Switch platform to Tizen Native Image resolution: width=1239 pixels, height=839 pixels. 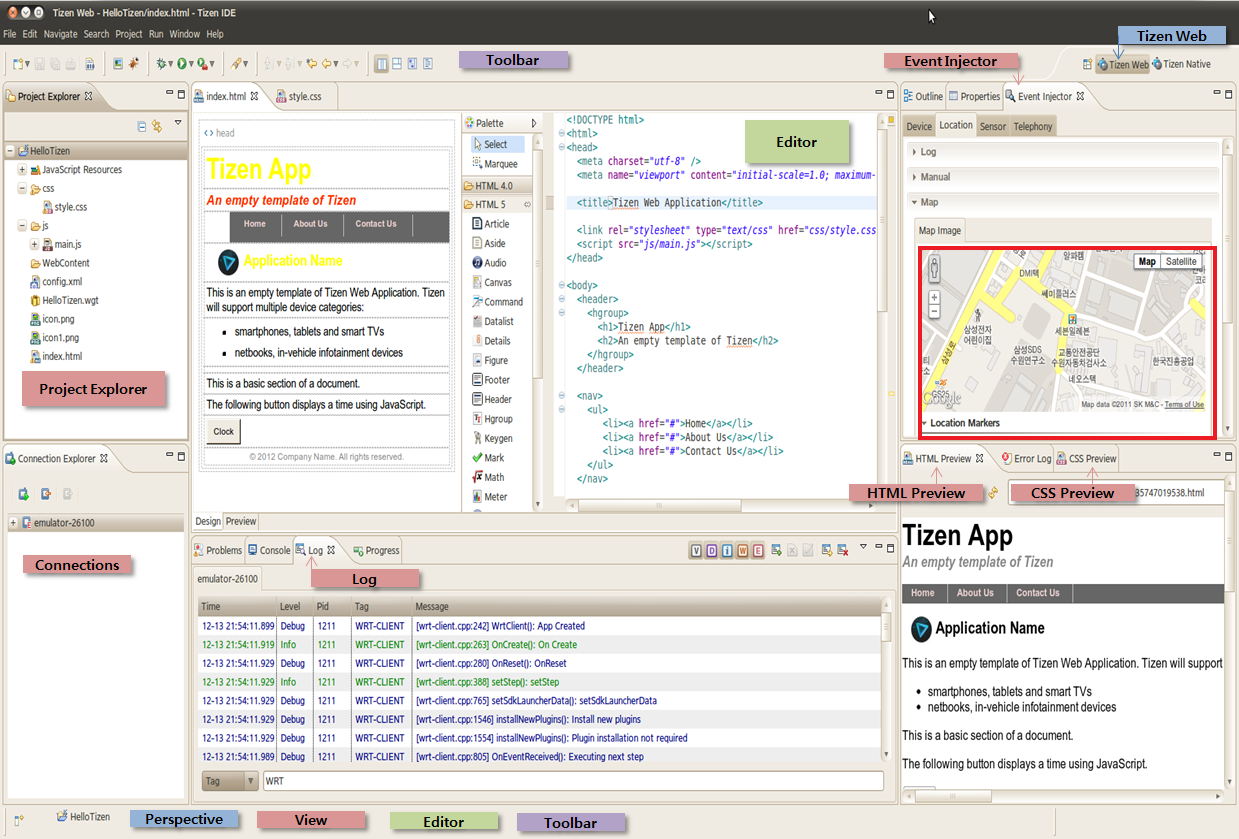point(1186,63)
